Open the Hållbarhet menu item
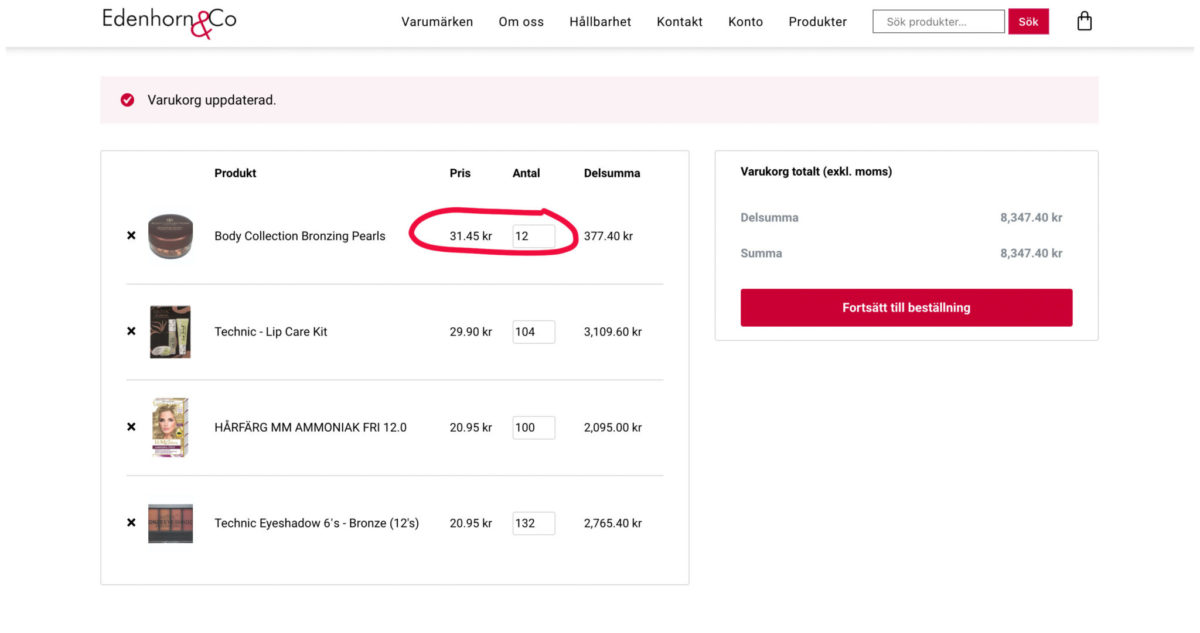 click(600, 22)
